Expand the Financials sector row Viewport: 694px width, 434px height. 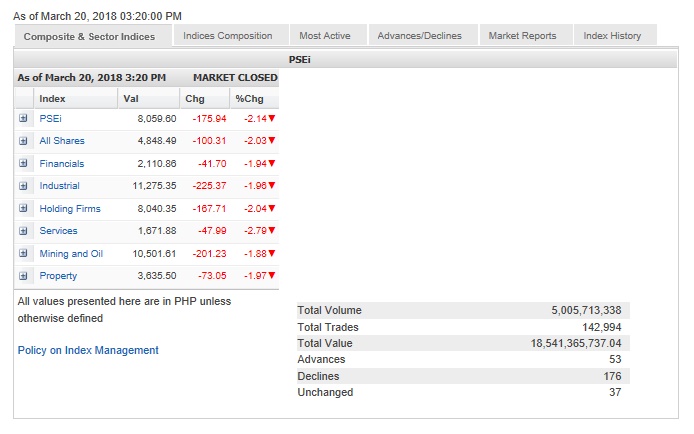(23, 163)
